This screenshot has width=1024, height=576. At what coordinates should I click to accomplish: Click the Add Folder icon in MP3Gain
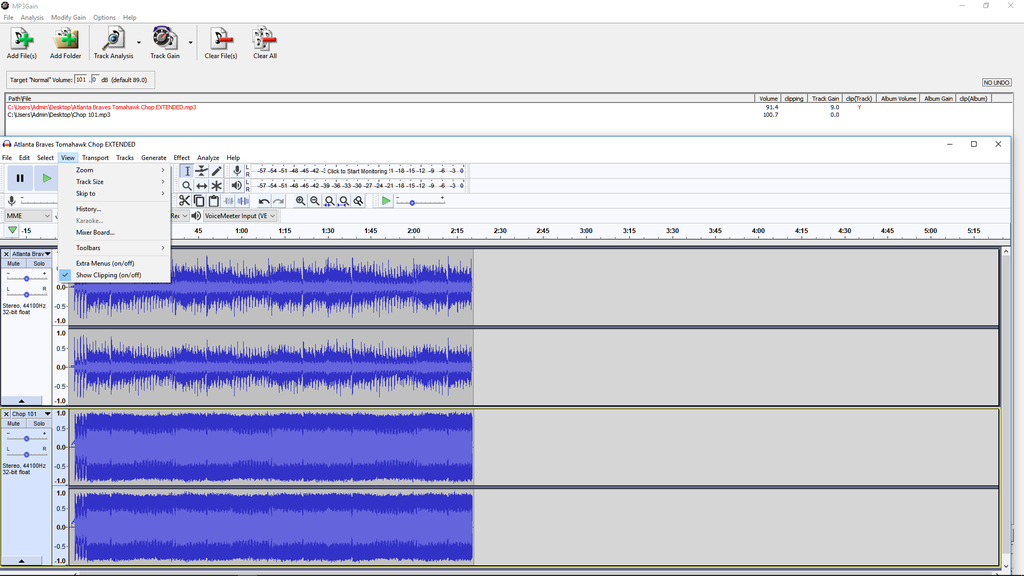(66, 43)
